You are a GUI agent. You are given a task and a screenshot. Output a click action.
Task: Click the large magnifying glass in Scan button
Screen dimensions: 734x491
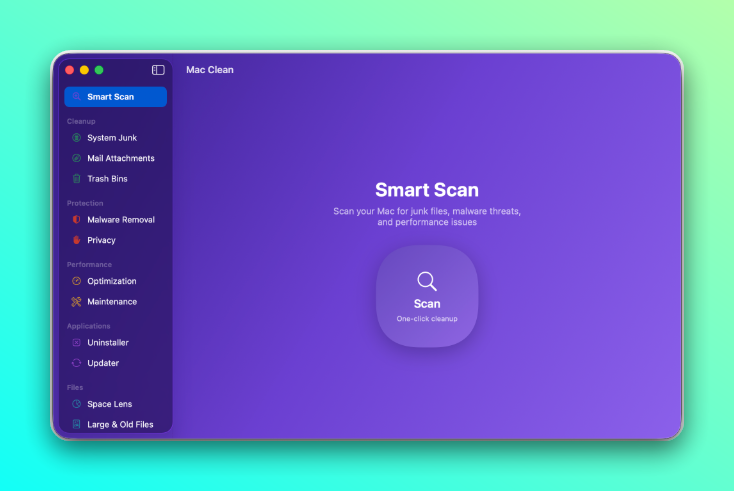coord(427,281)
